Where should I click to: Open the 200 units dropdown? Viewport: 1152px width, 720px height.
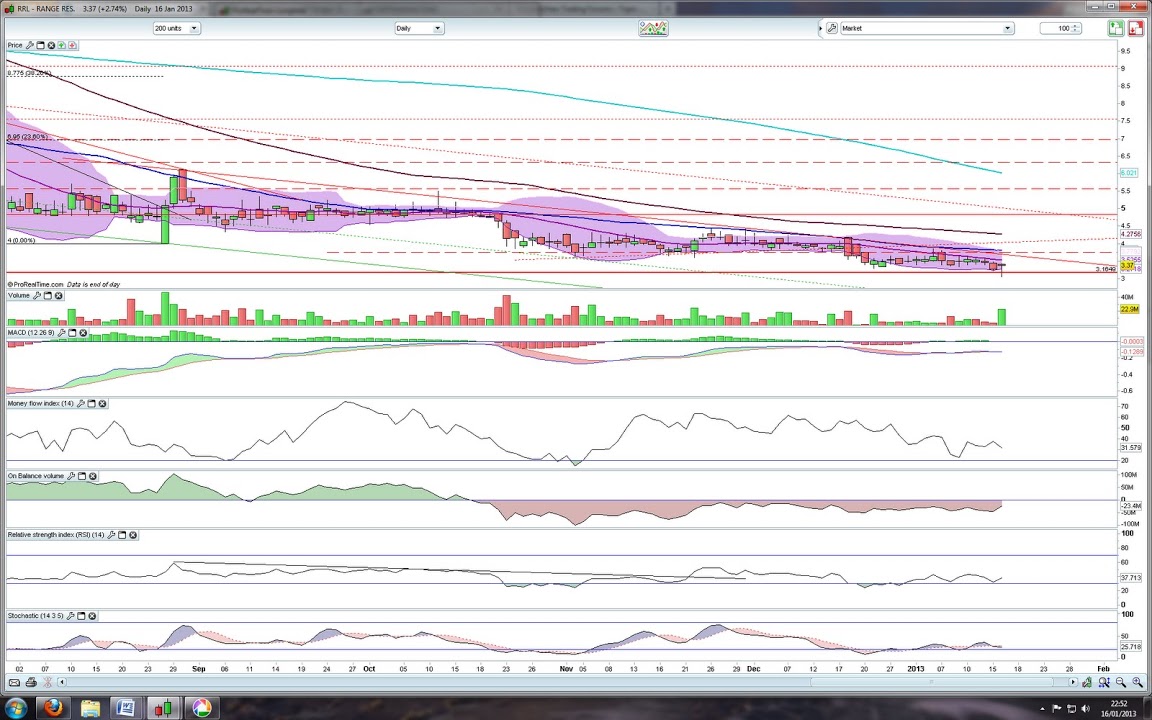[x=194, y=28]
